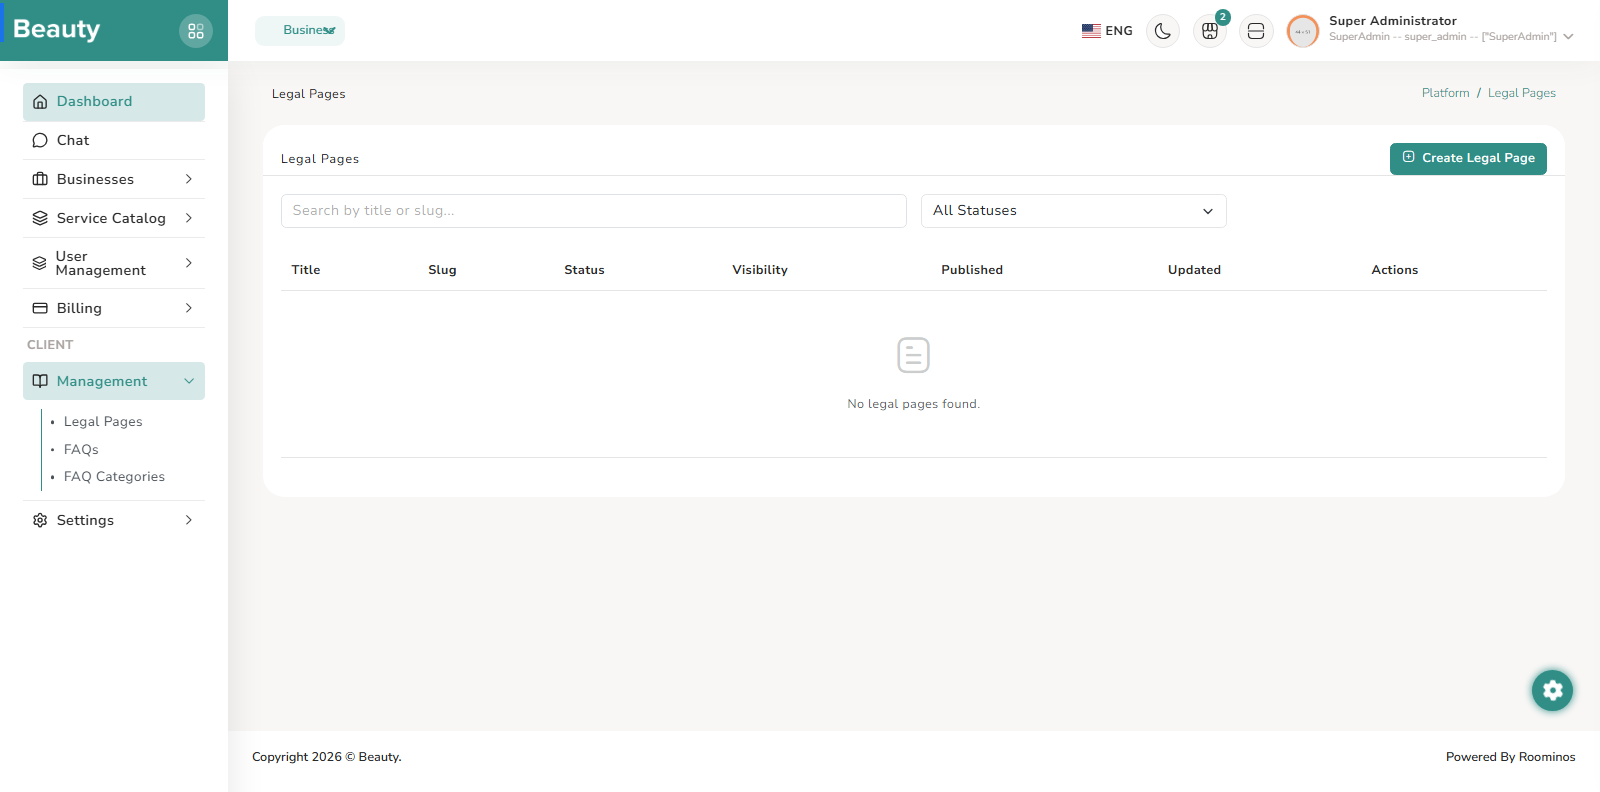Image resolution: width=1600 pixels, height=792 pixels.
Task: Click the User Management icon
Action: tap(40, 263)
